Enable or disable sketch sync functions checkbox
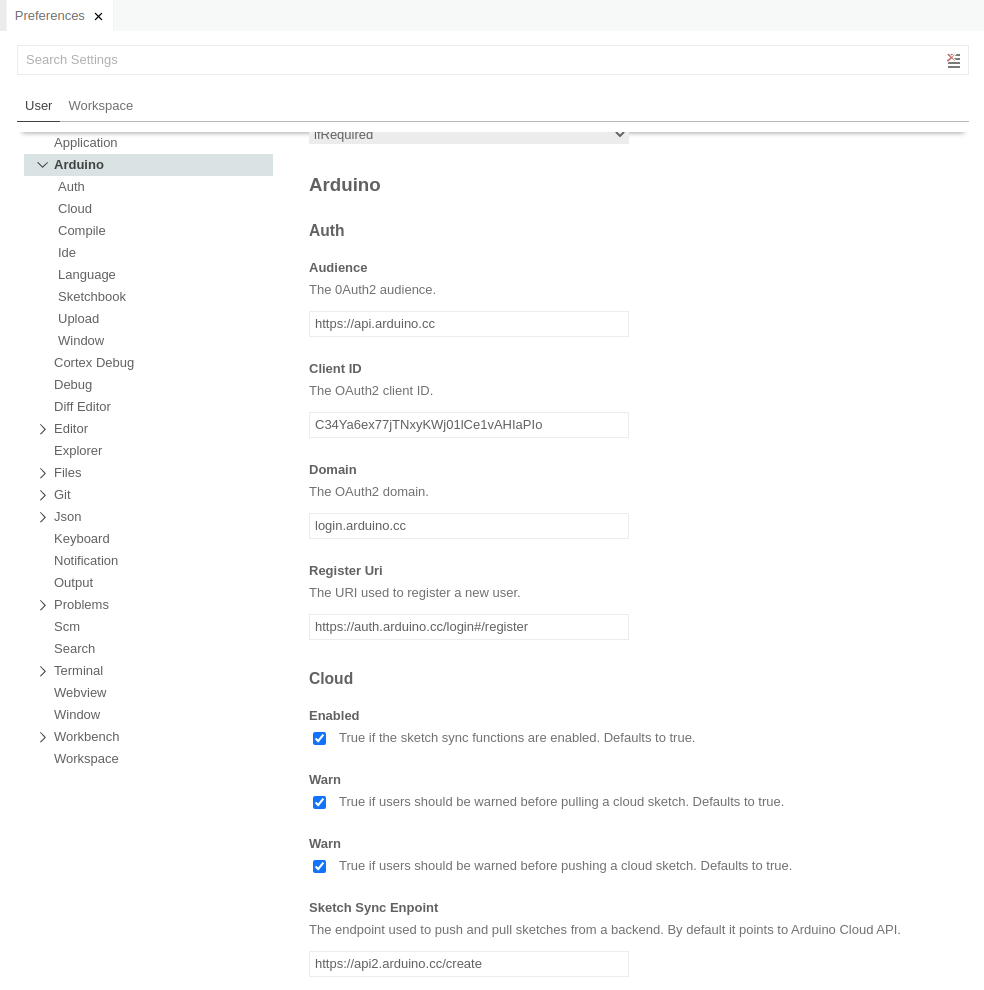984x990 pixels. tap(320, 739)
